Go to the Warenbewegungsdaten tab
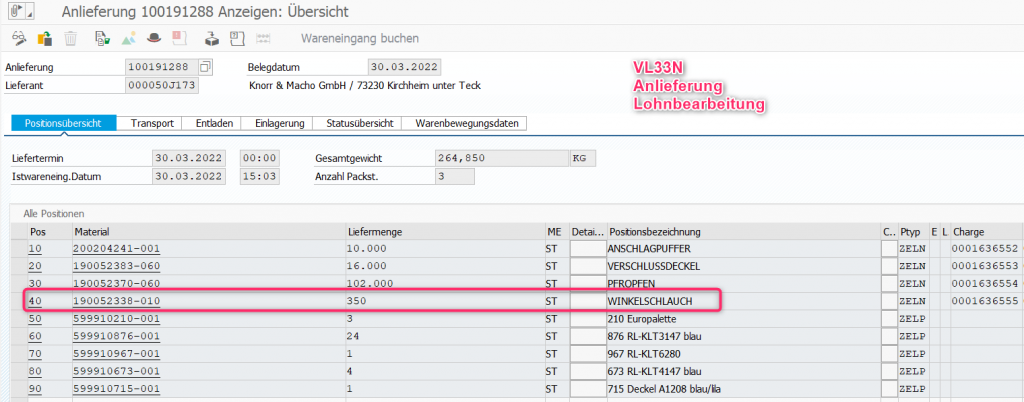 point(467,123)
